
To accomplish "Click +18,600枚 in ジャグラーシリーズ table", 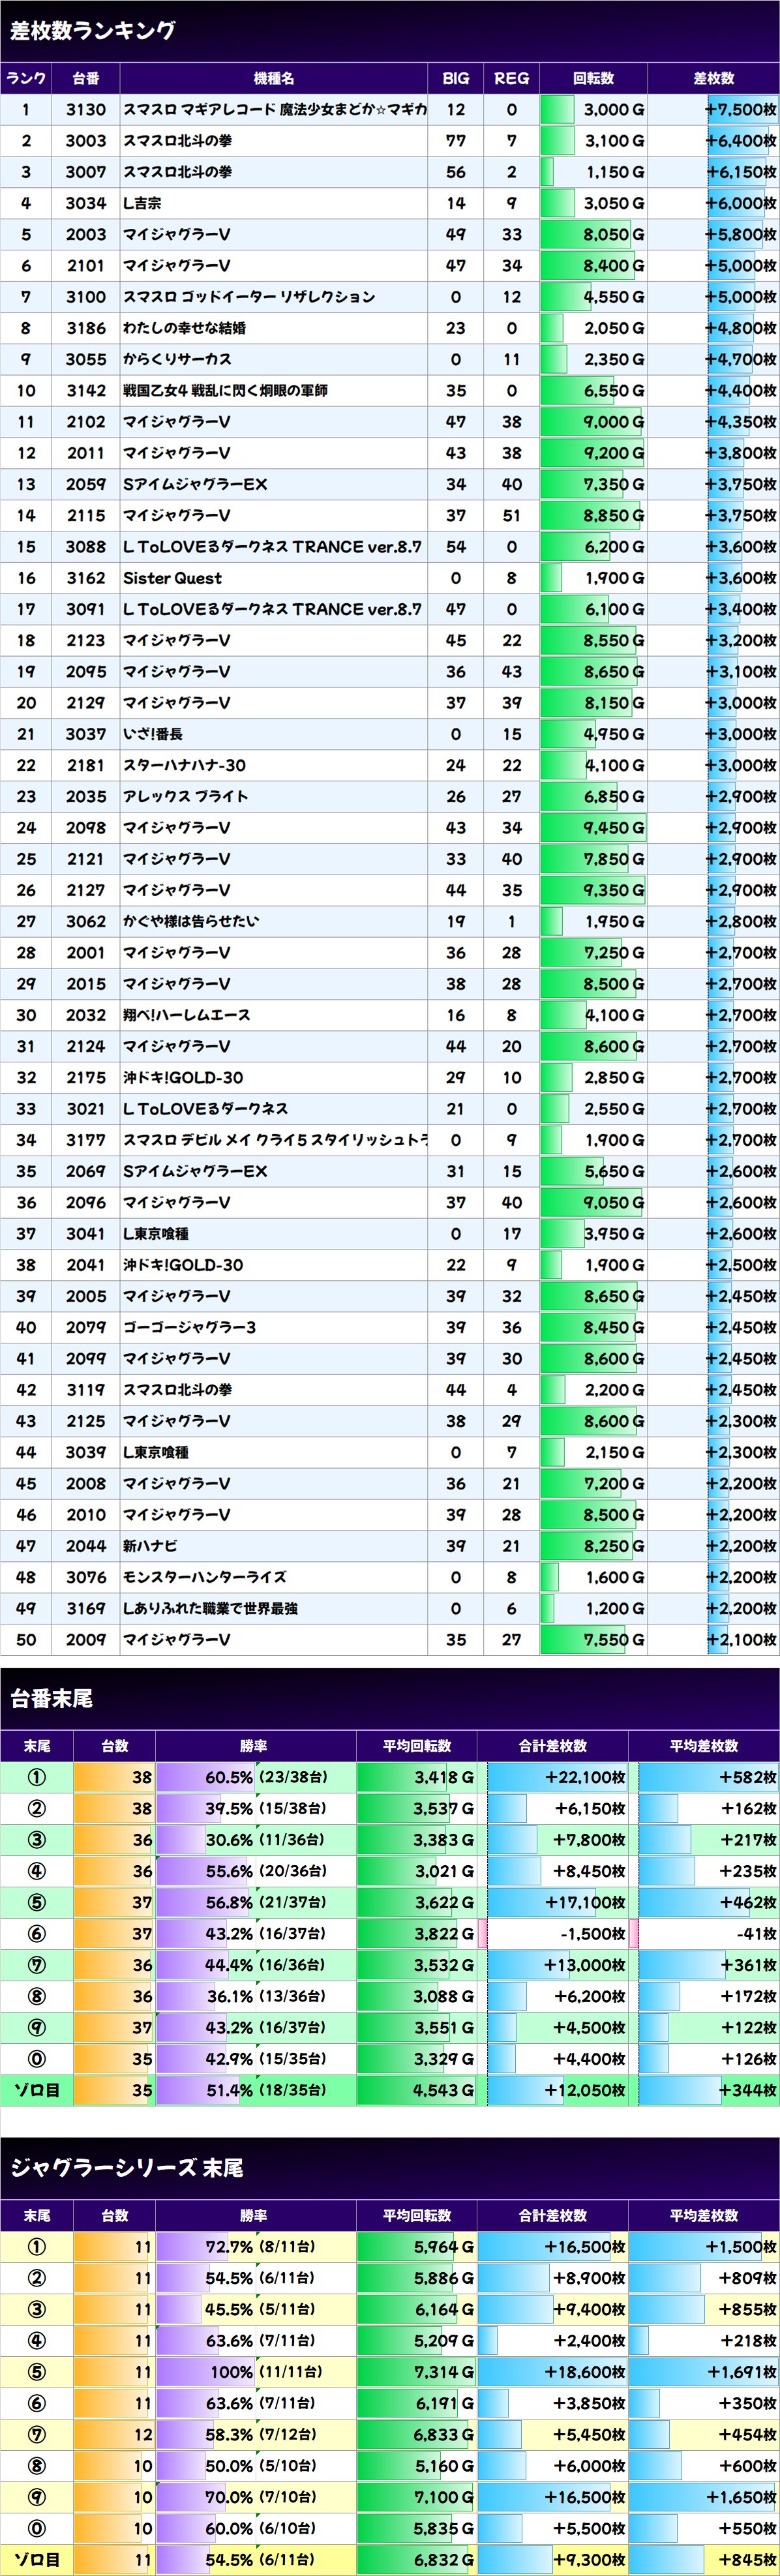I will point(585,2371).
